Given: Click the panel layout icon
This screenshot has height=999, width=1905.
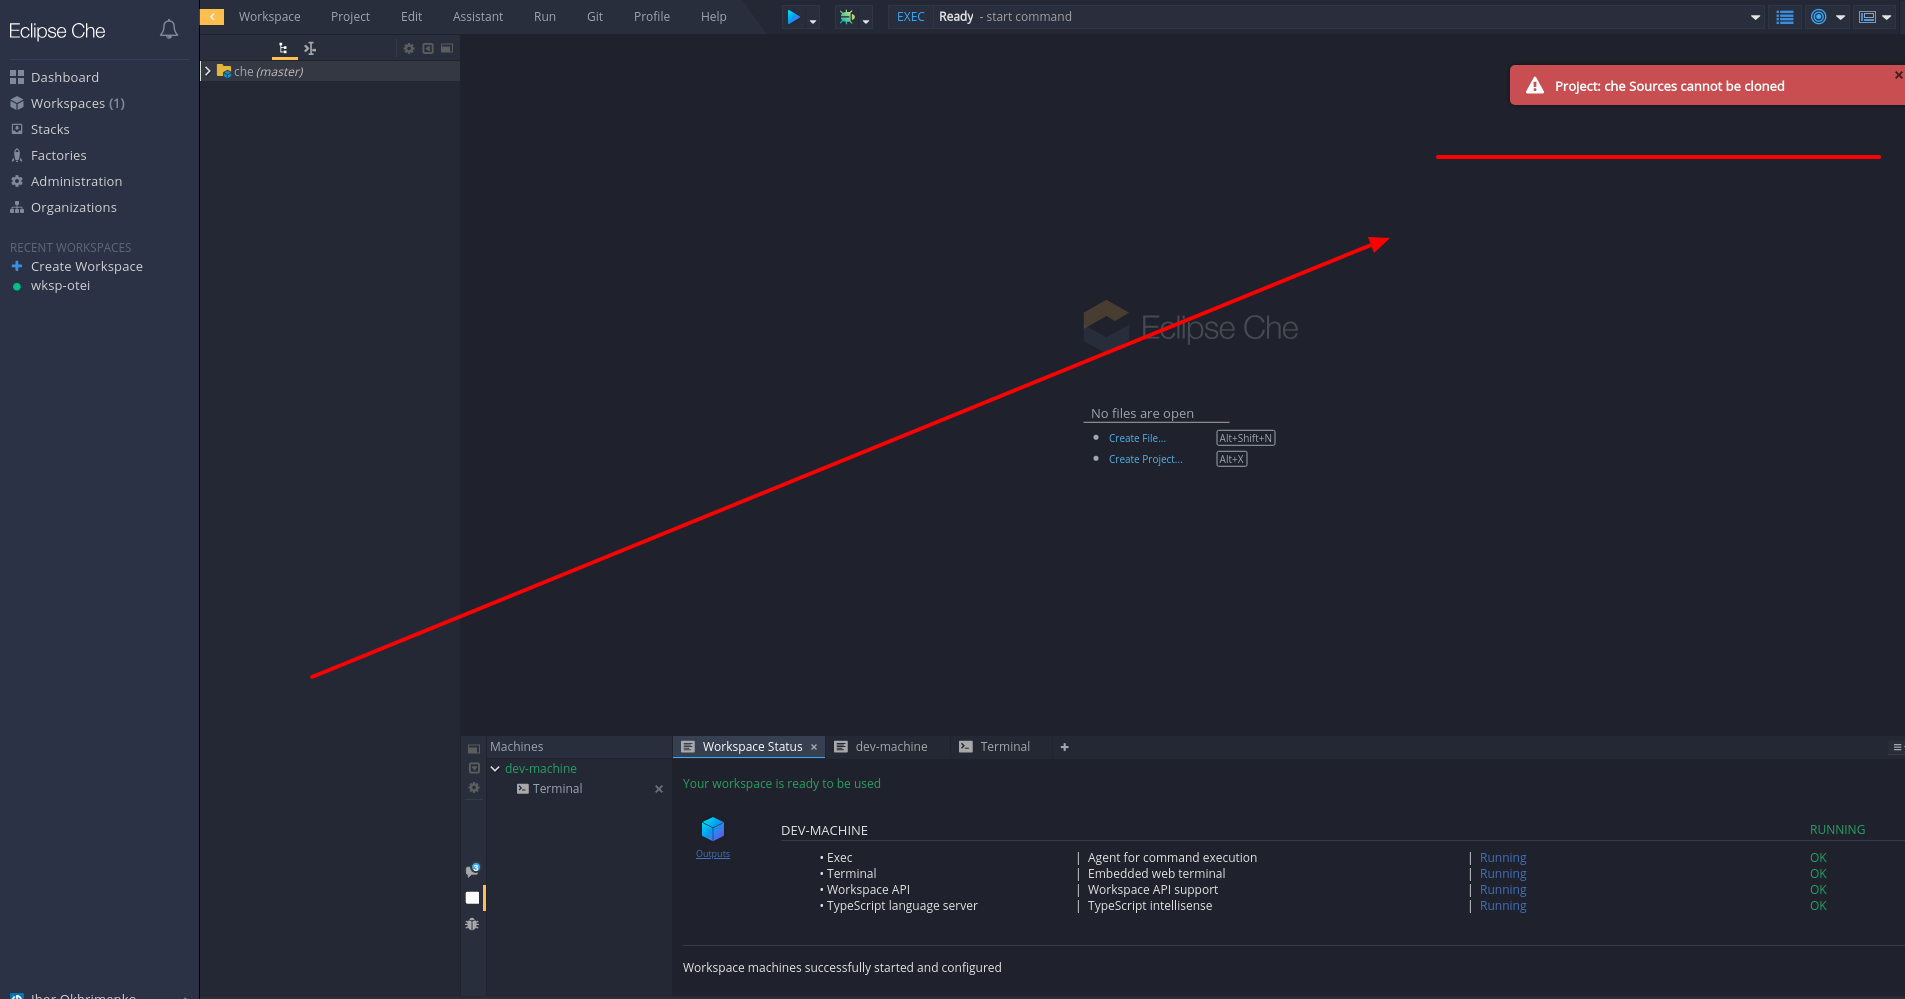Looking at the screenshot, I should pyautogui.click(x=1867, y=17).
